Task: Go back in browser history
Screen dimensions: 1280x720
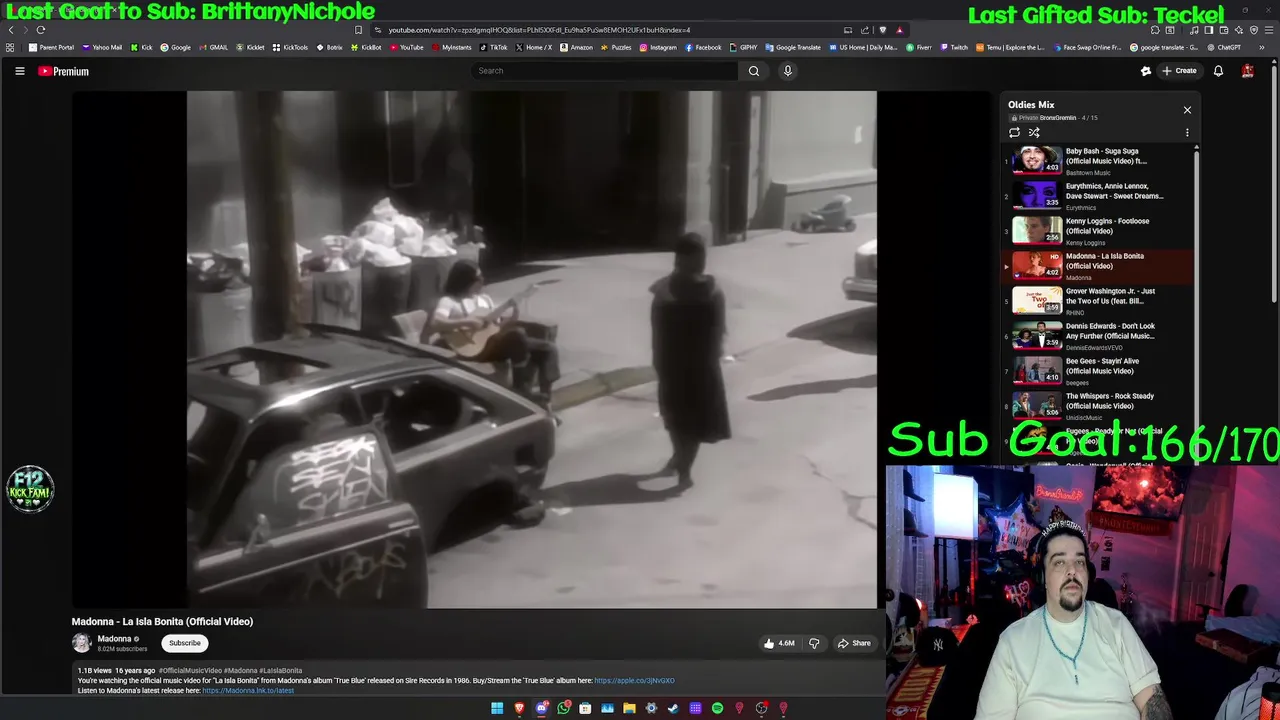Action: click(x=11, y=30)
